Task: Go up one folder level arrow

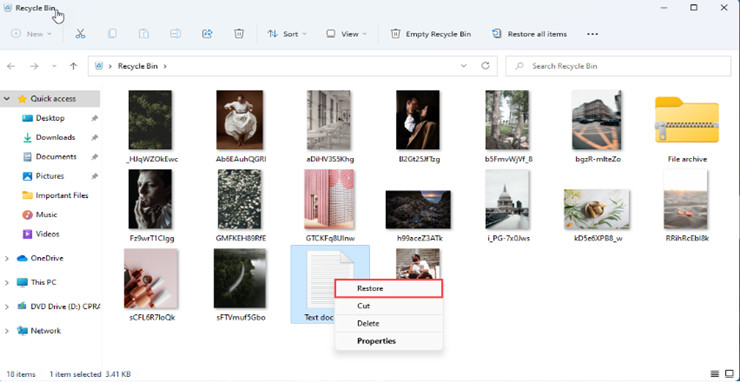Action: coord(73,66)
